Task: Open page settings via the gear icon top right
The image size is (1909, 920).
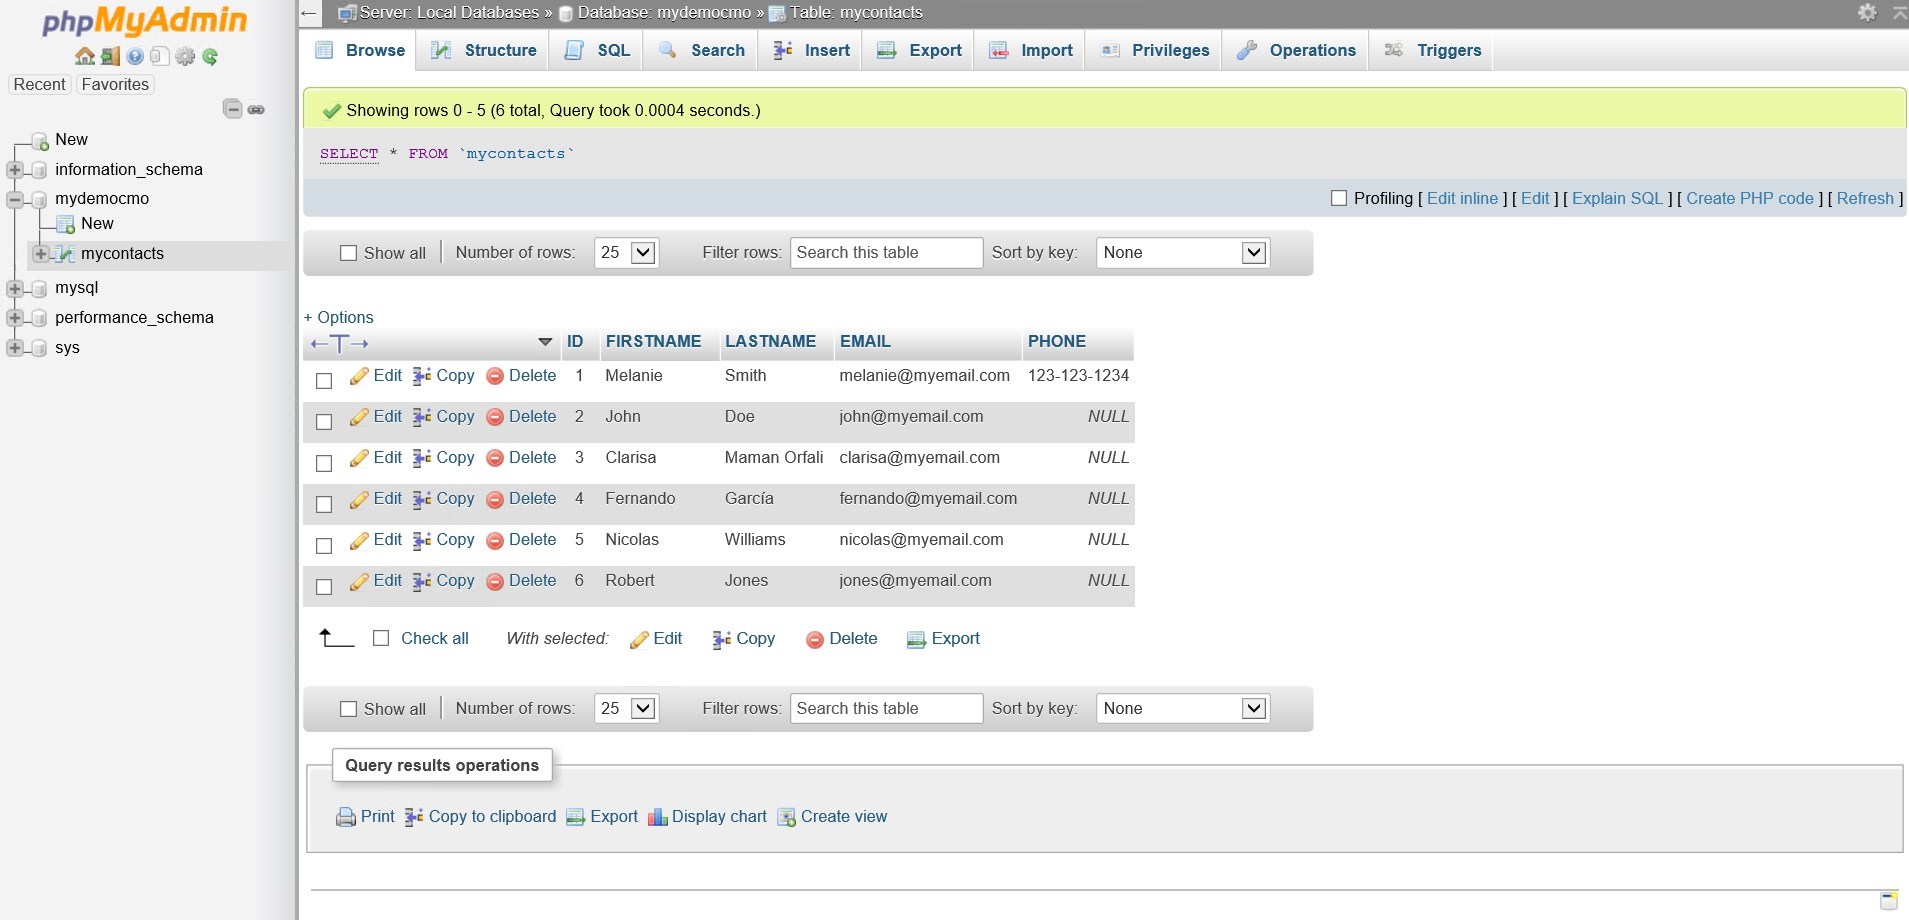Action: coord(1866,13)
